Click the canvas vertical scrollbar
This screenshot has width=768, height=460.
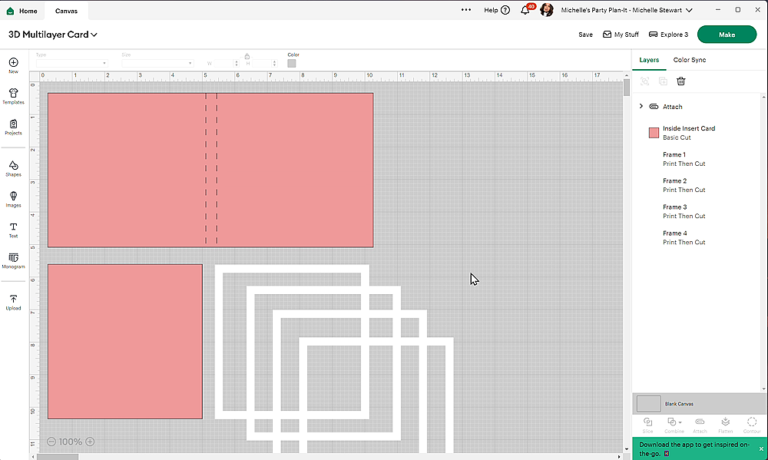click(626, 88)
